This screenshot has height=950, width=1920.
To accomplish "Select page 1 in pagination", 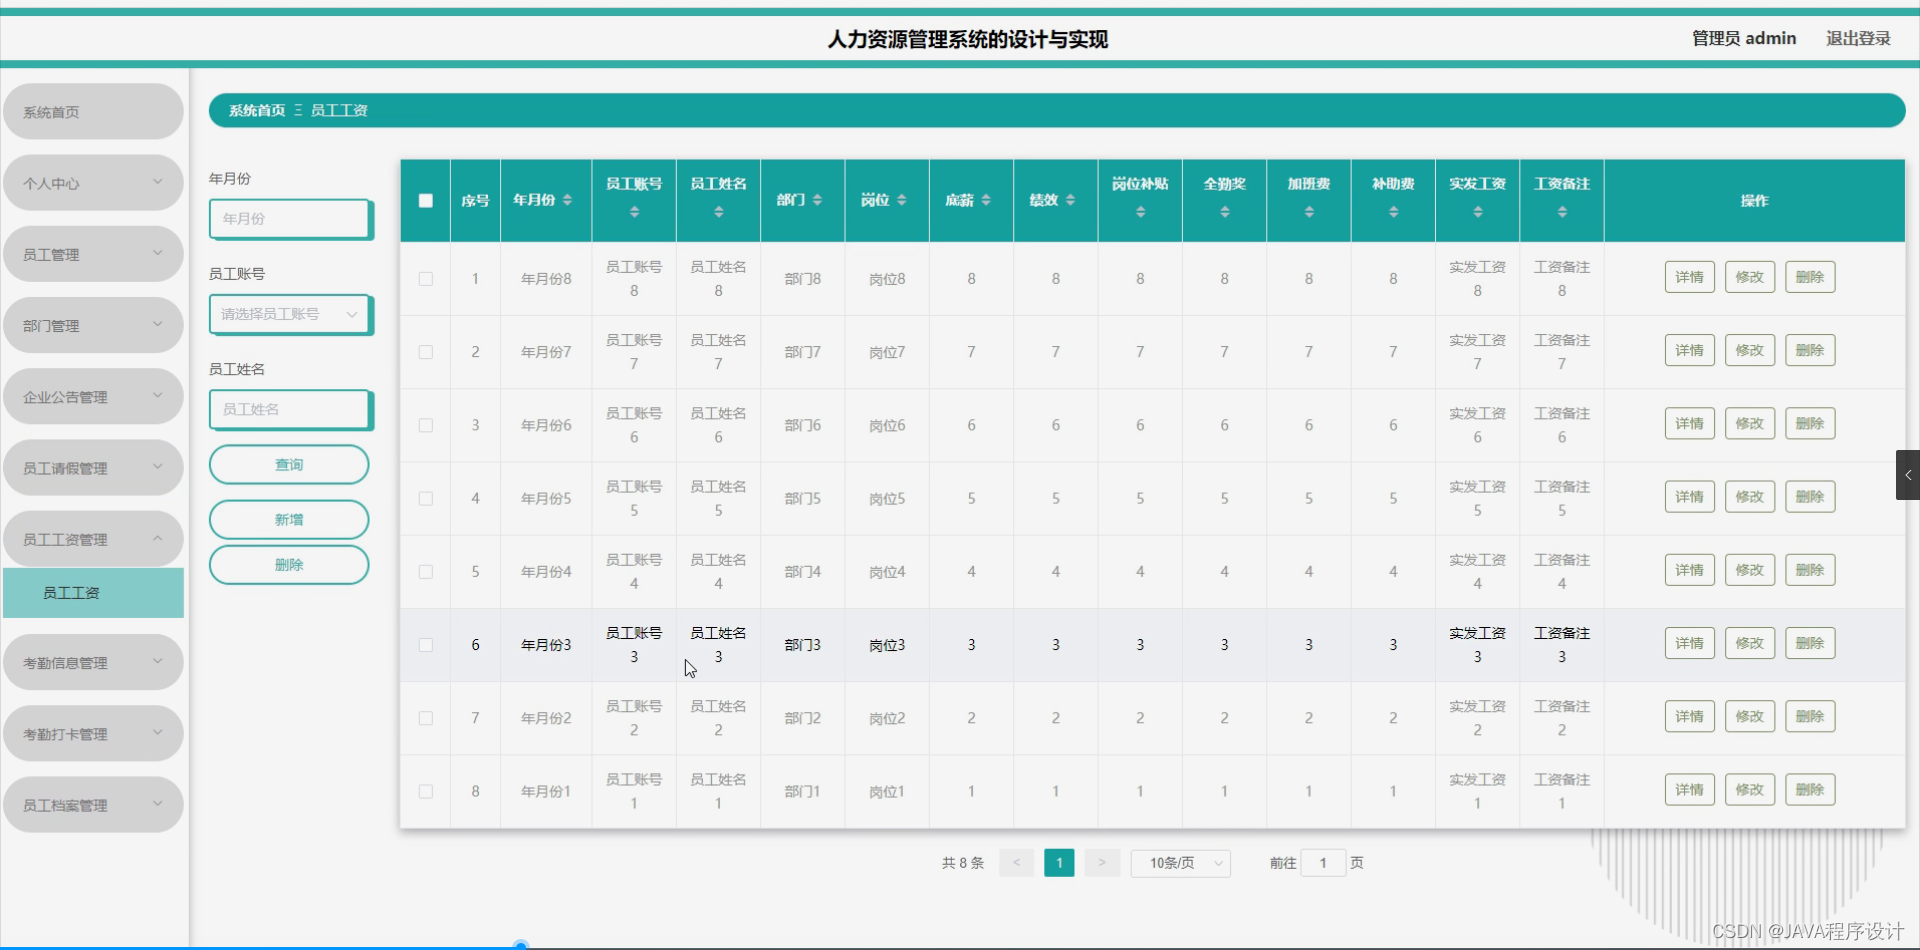I will [1059, 863].
